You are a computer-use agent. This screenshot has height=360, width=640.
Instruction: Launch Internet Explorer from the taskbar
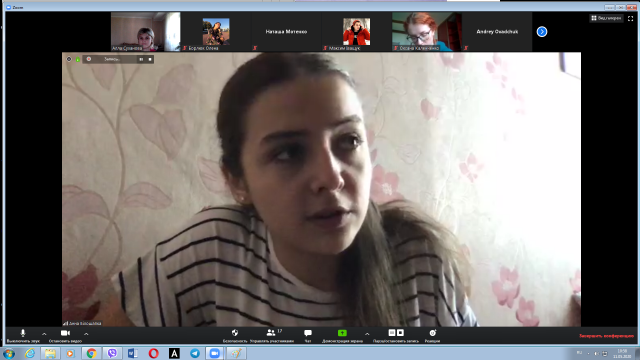29,353
